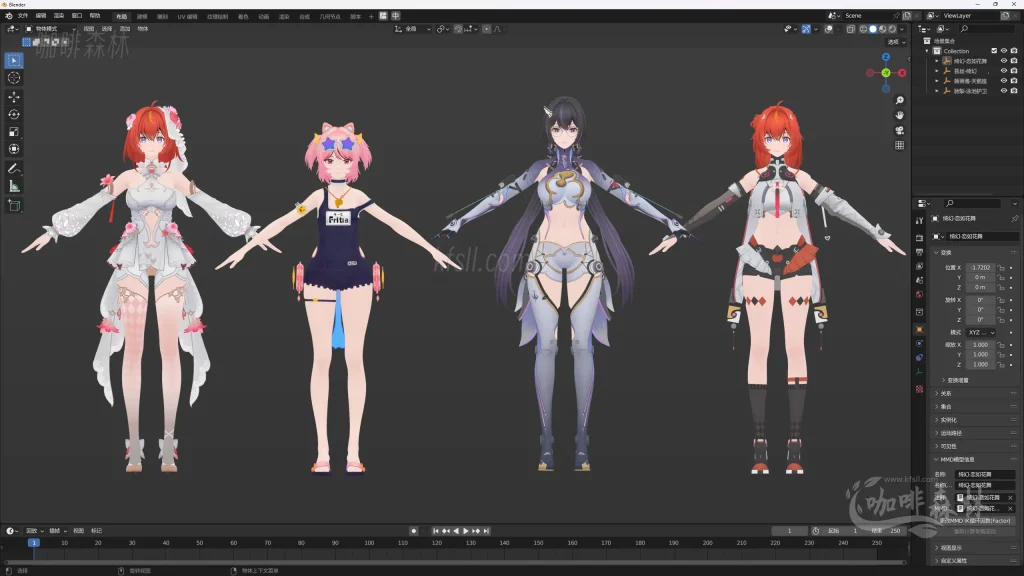Select the Annotate pencil tool
The width and height of the screenshot is (1024, 576).
click(14, 168)
